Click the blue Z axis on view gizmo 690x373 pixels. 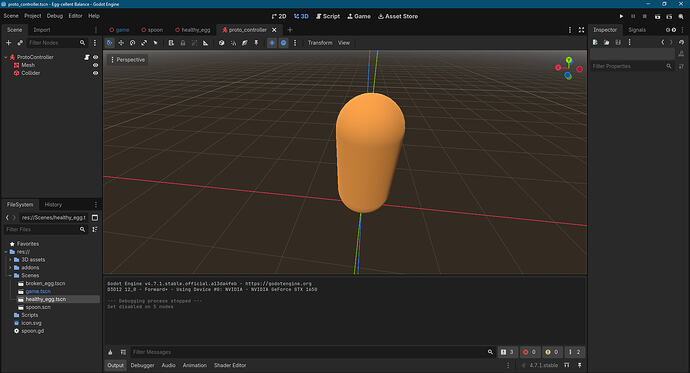[x=568, y=76]
